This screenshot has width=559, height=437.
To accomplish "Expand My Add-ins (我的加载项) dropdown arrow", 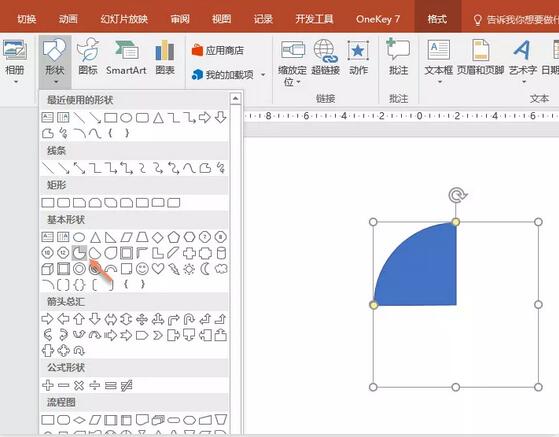I will [x=263, y=75].
